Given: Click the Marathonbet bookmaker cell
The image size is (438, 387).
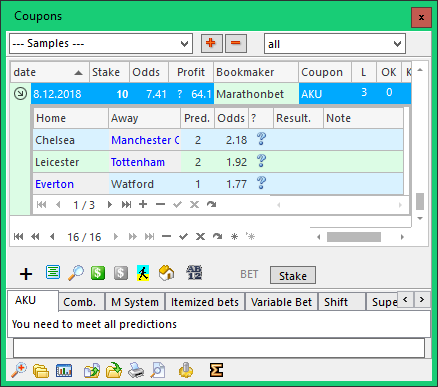Looking at the screenshot, I should point(256,94).
